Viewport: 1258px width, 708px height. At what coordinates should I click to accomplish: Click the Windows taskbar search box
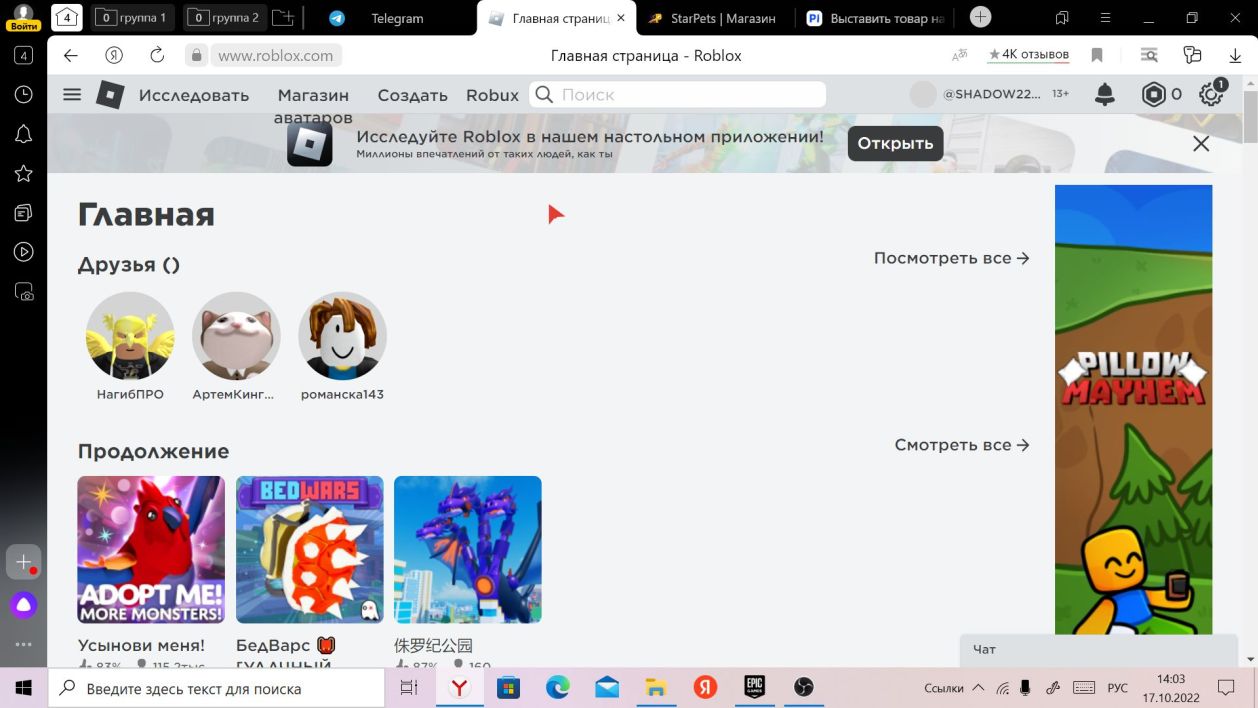[x=216, y=688]
